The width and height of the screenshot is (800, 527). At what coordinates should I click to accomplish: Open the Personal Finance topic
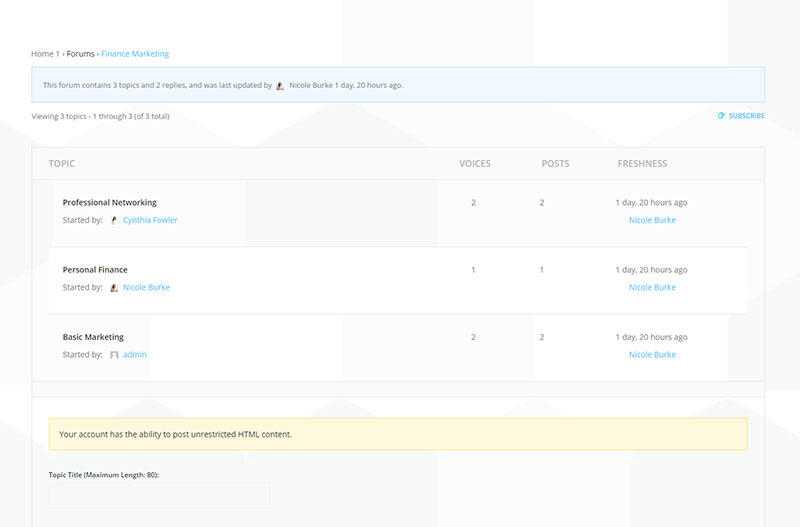coord(95,270)
